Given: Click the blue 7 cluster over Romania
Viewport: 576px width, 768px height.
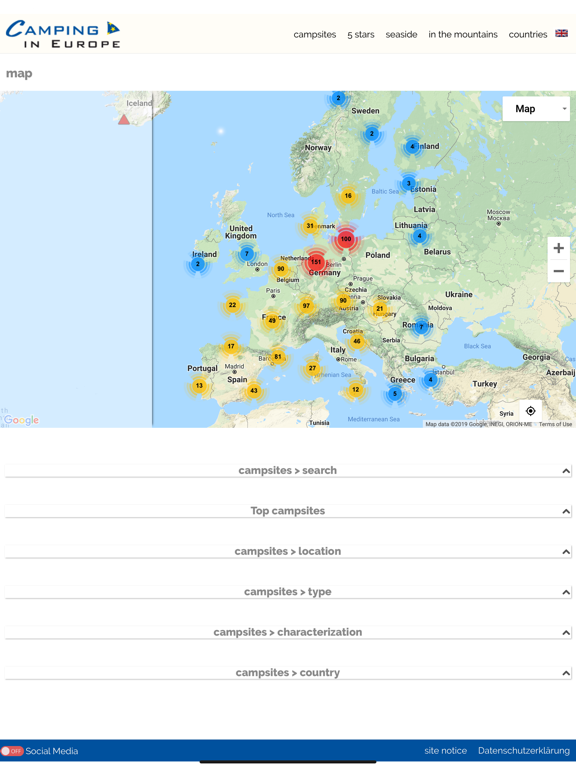Looking at the screenshot, I should (421, 327).
